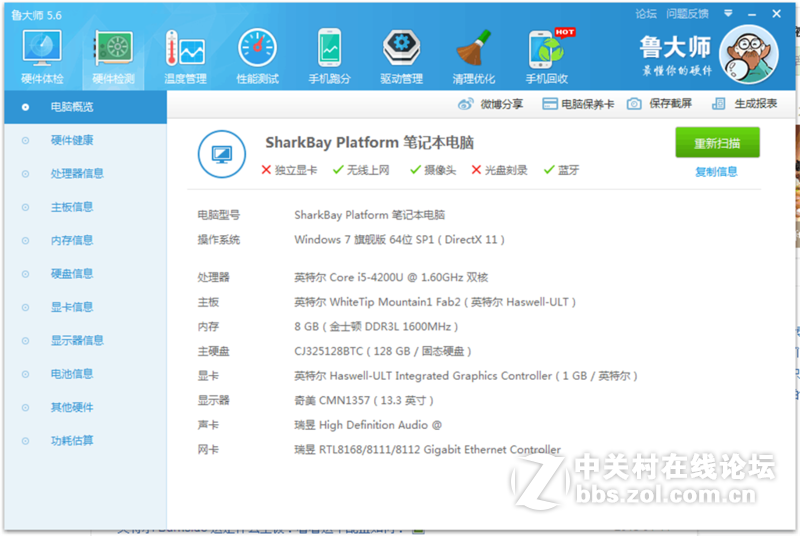The height and width of the screenshot is (536, 800).
Task: Click the 蓝牙 status indicator
Action: coord(561,170)
